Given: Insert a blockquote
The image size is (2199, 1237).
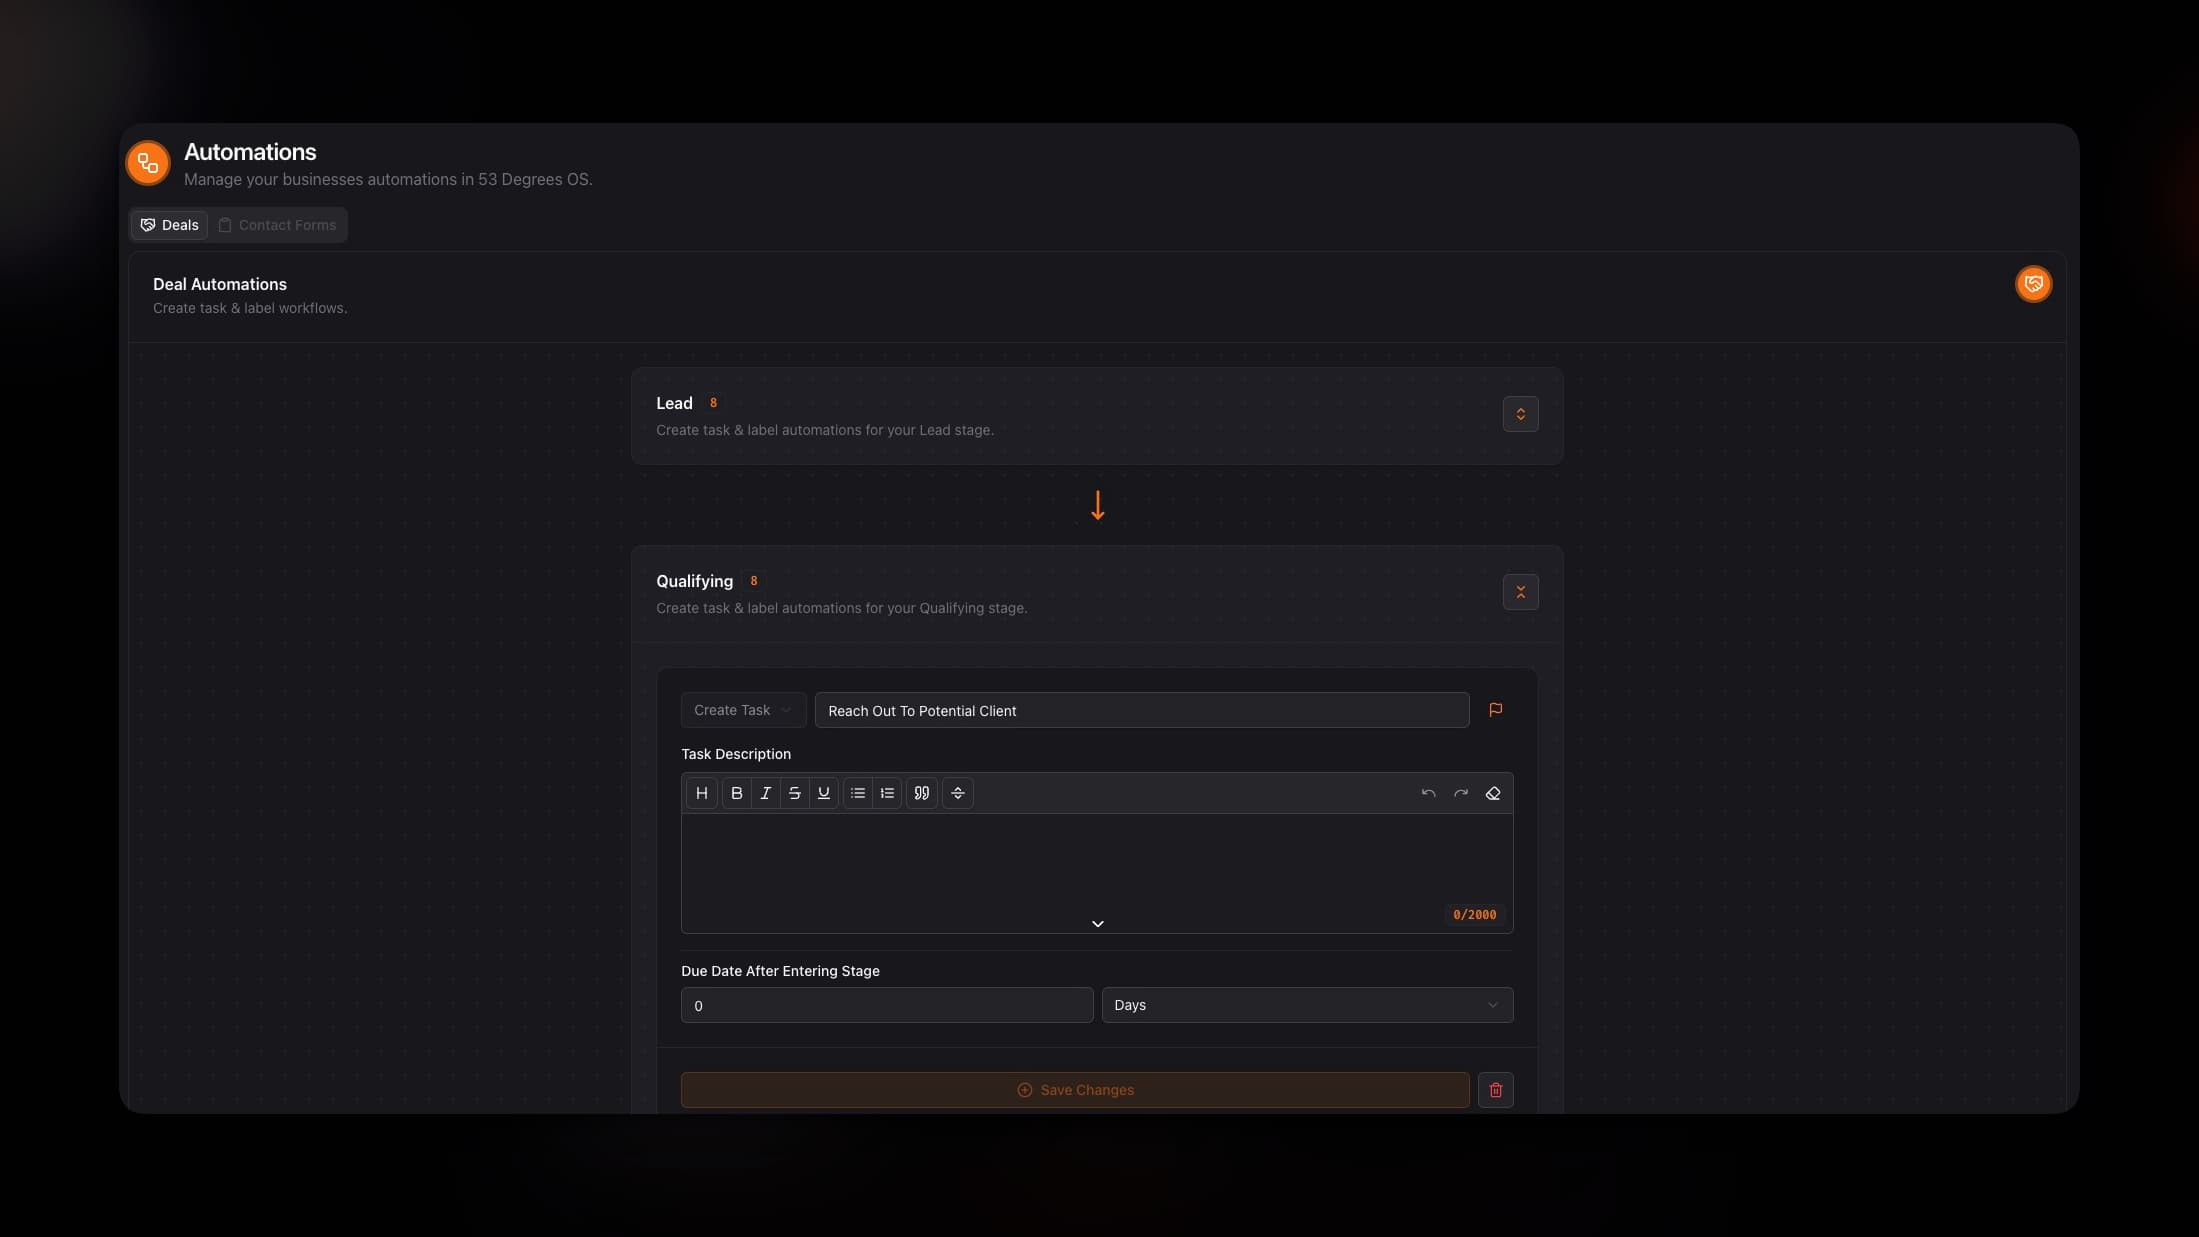Looking at the screenshot, I should click(922, 793).
